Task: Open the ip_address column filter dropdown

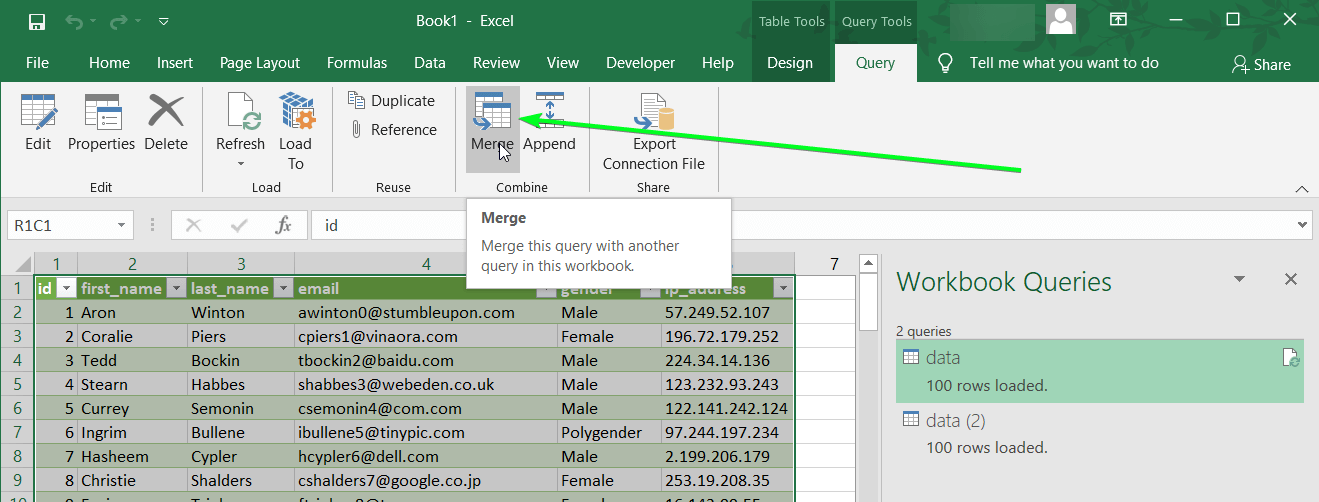Action: (x=782, y=288)
